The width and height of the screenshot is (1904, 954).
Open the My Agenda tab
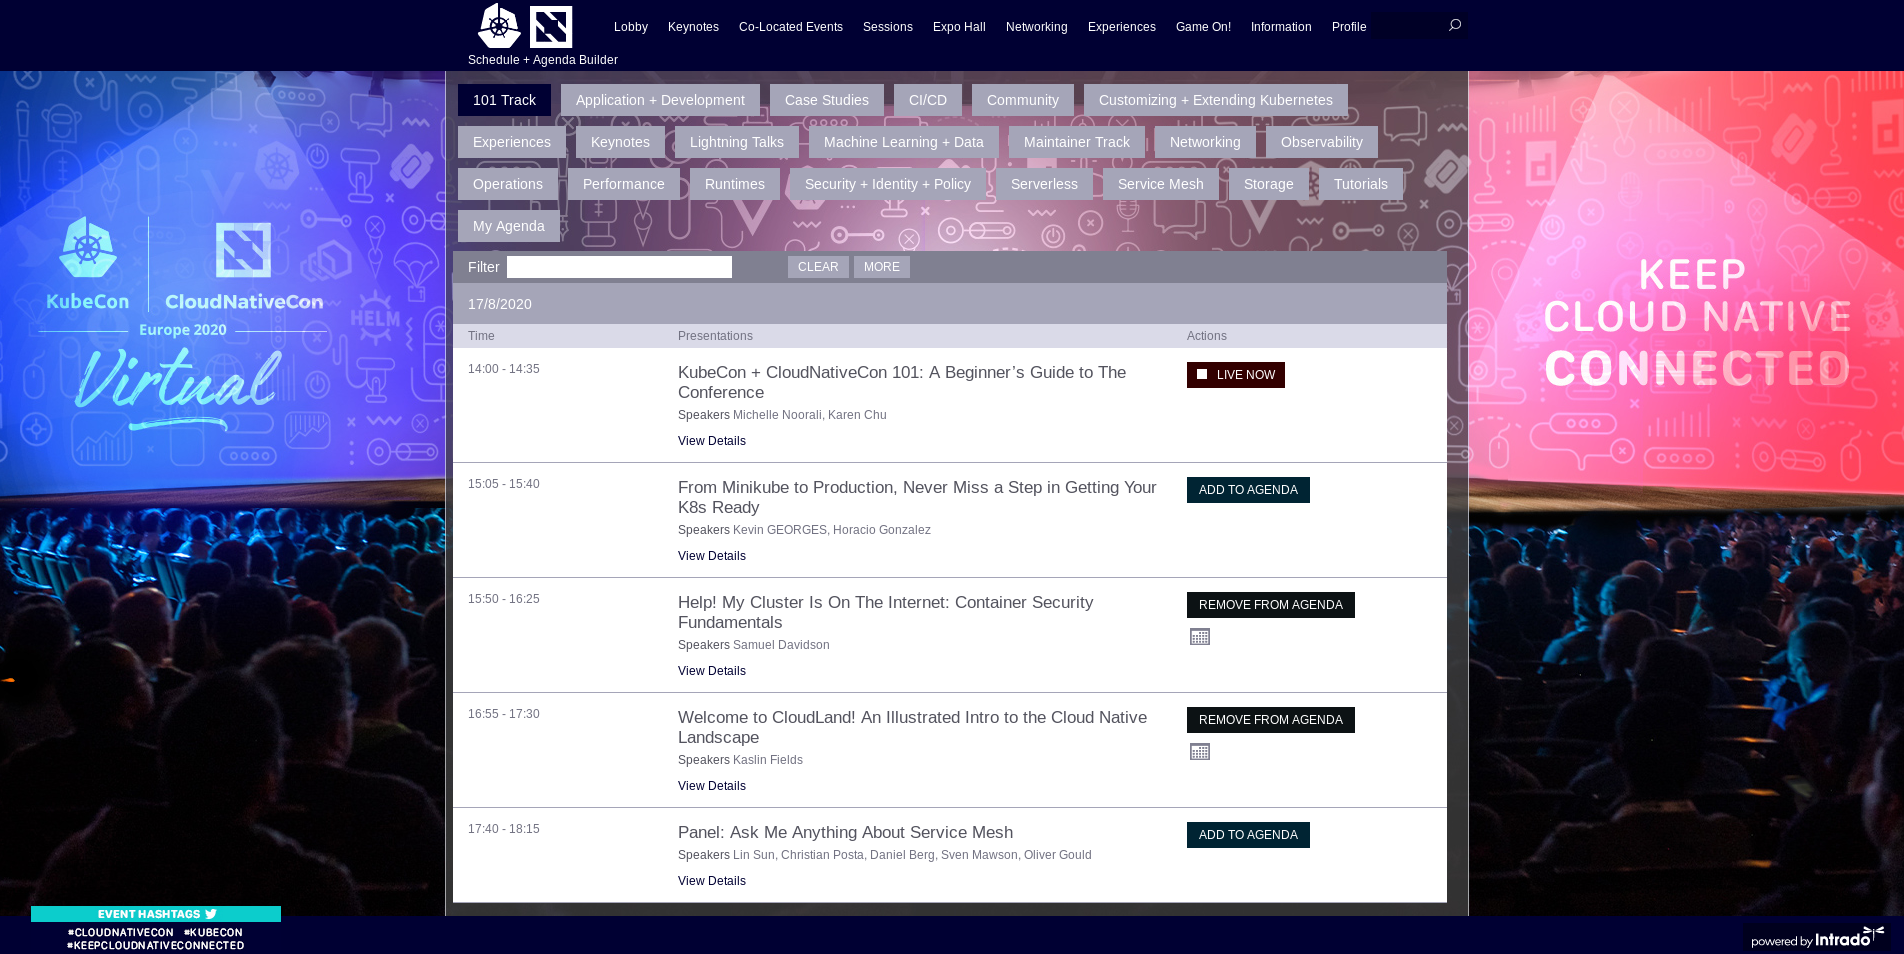point(509,226)
